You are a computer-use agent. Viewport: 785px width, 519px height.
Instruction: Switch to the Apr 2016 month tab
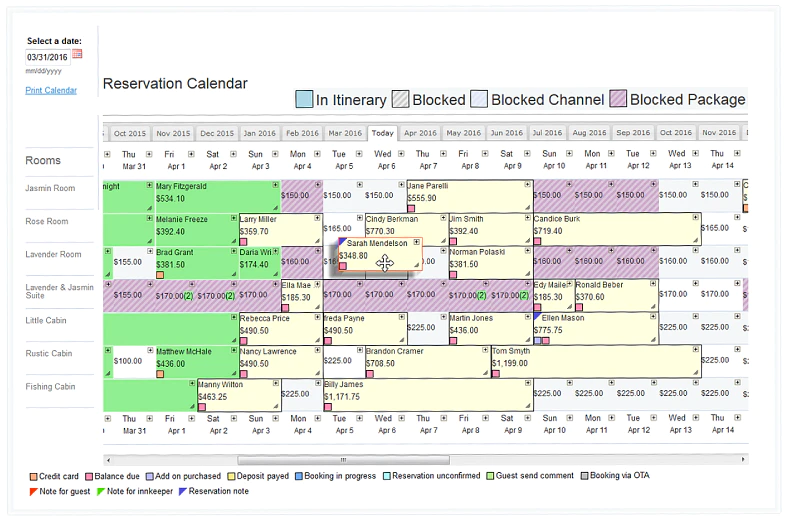click(x=420, y=133)
